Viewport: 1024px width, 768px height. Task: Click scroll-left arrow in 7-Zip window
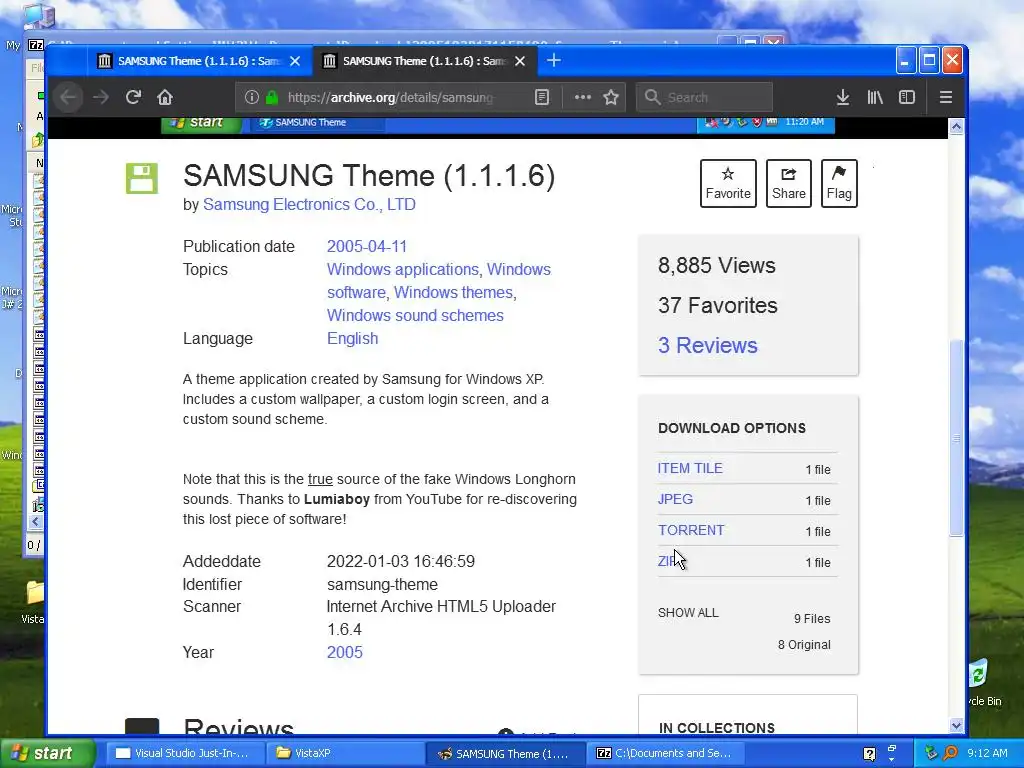click(x=35, y=521)
